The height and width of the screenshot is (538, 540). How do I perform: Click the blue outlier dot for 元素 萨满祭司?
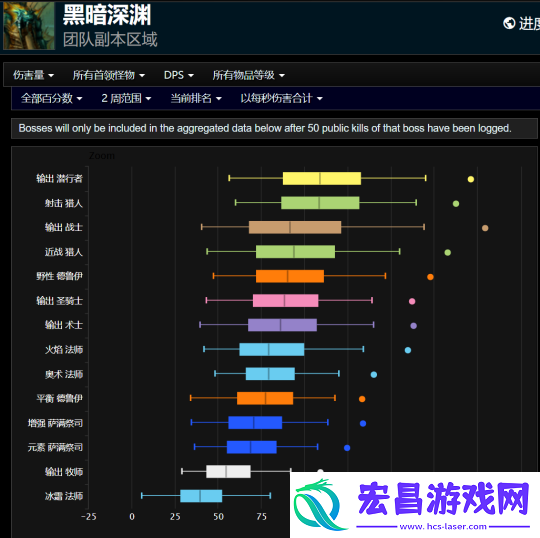347,448
